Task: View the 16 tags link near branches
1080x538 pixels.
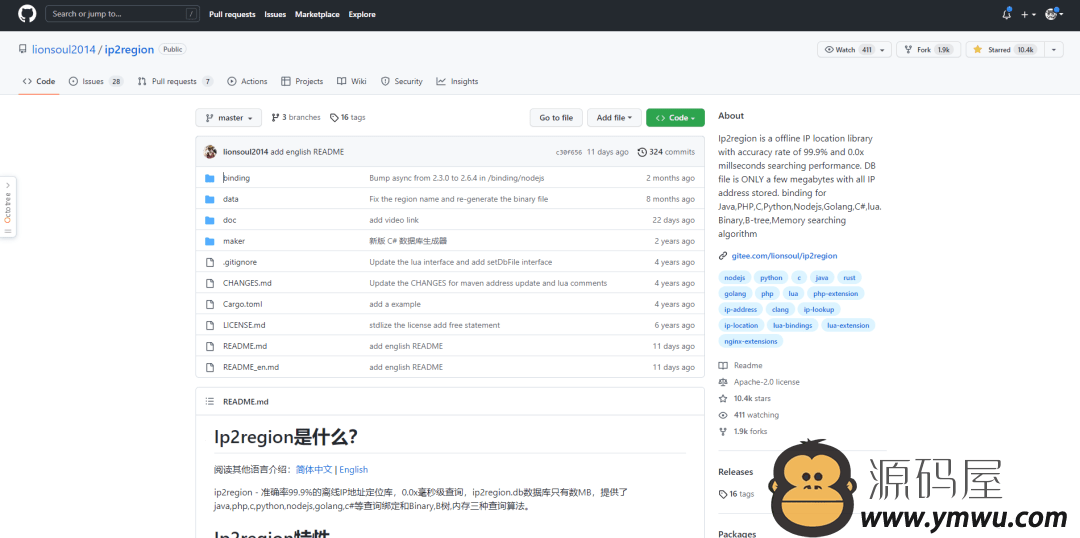Action: coord(348,118)
